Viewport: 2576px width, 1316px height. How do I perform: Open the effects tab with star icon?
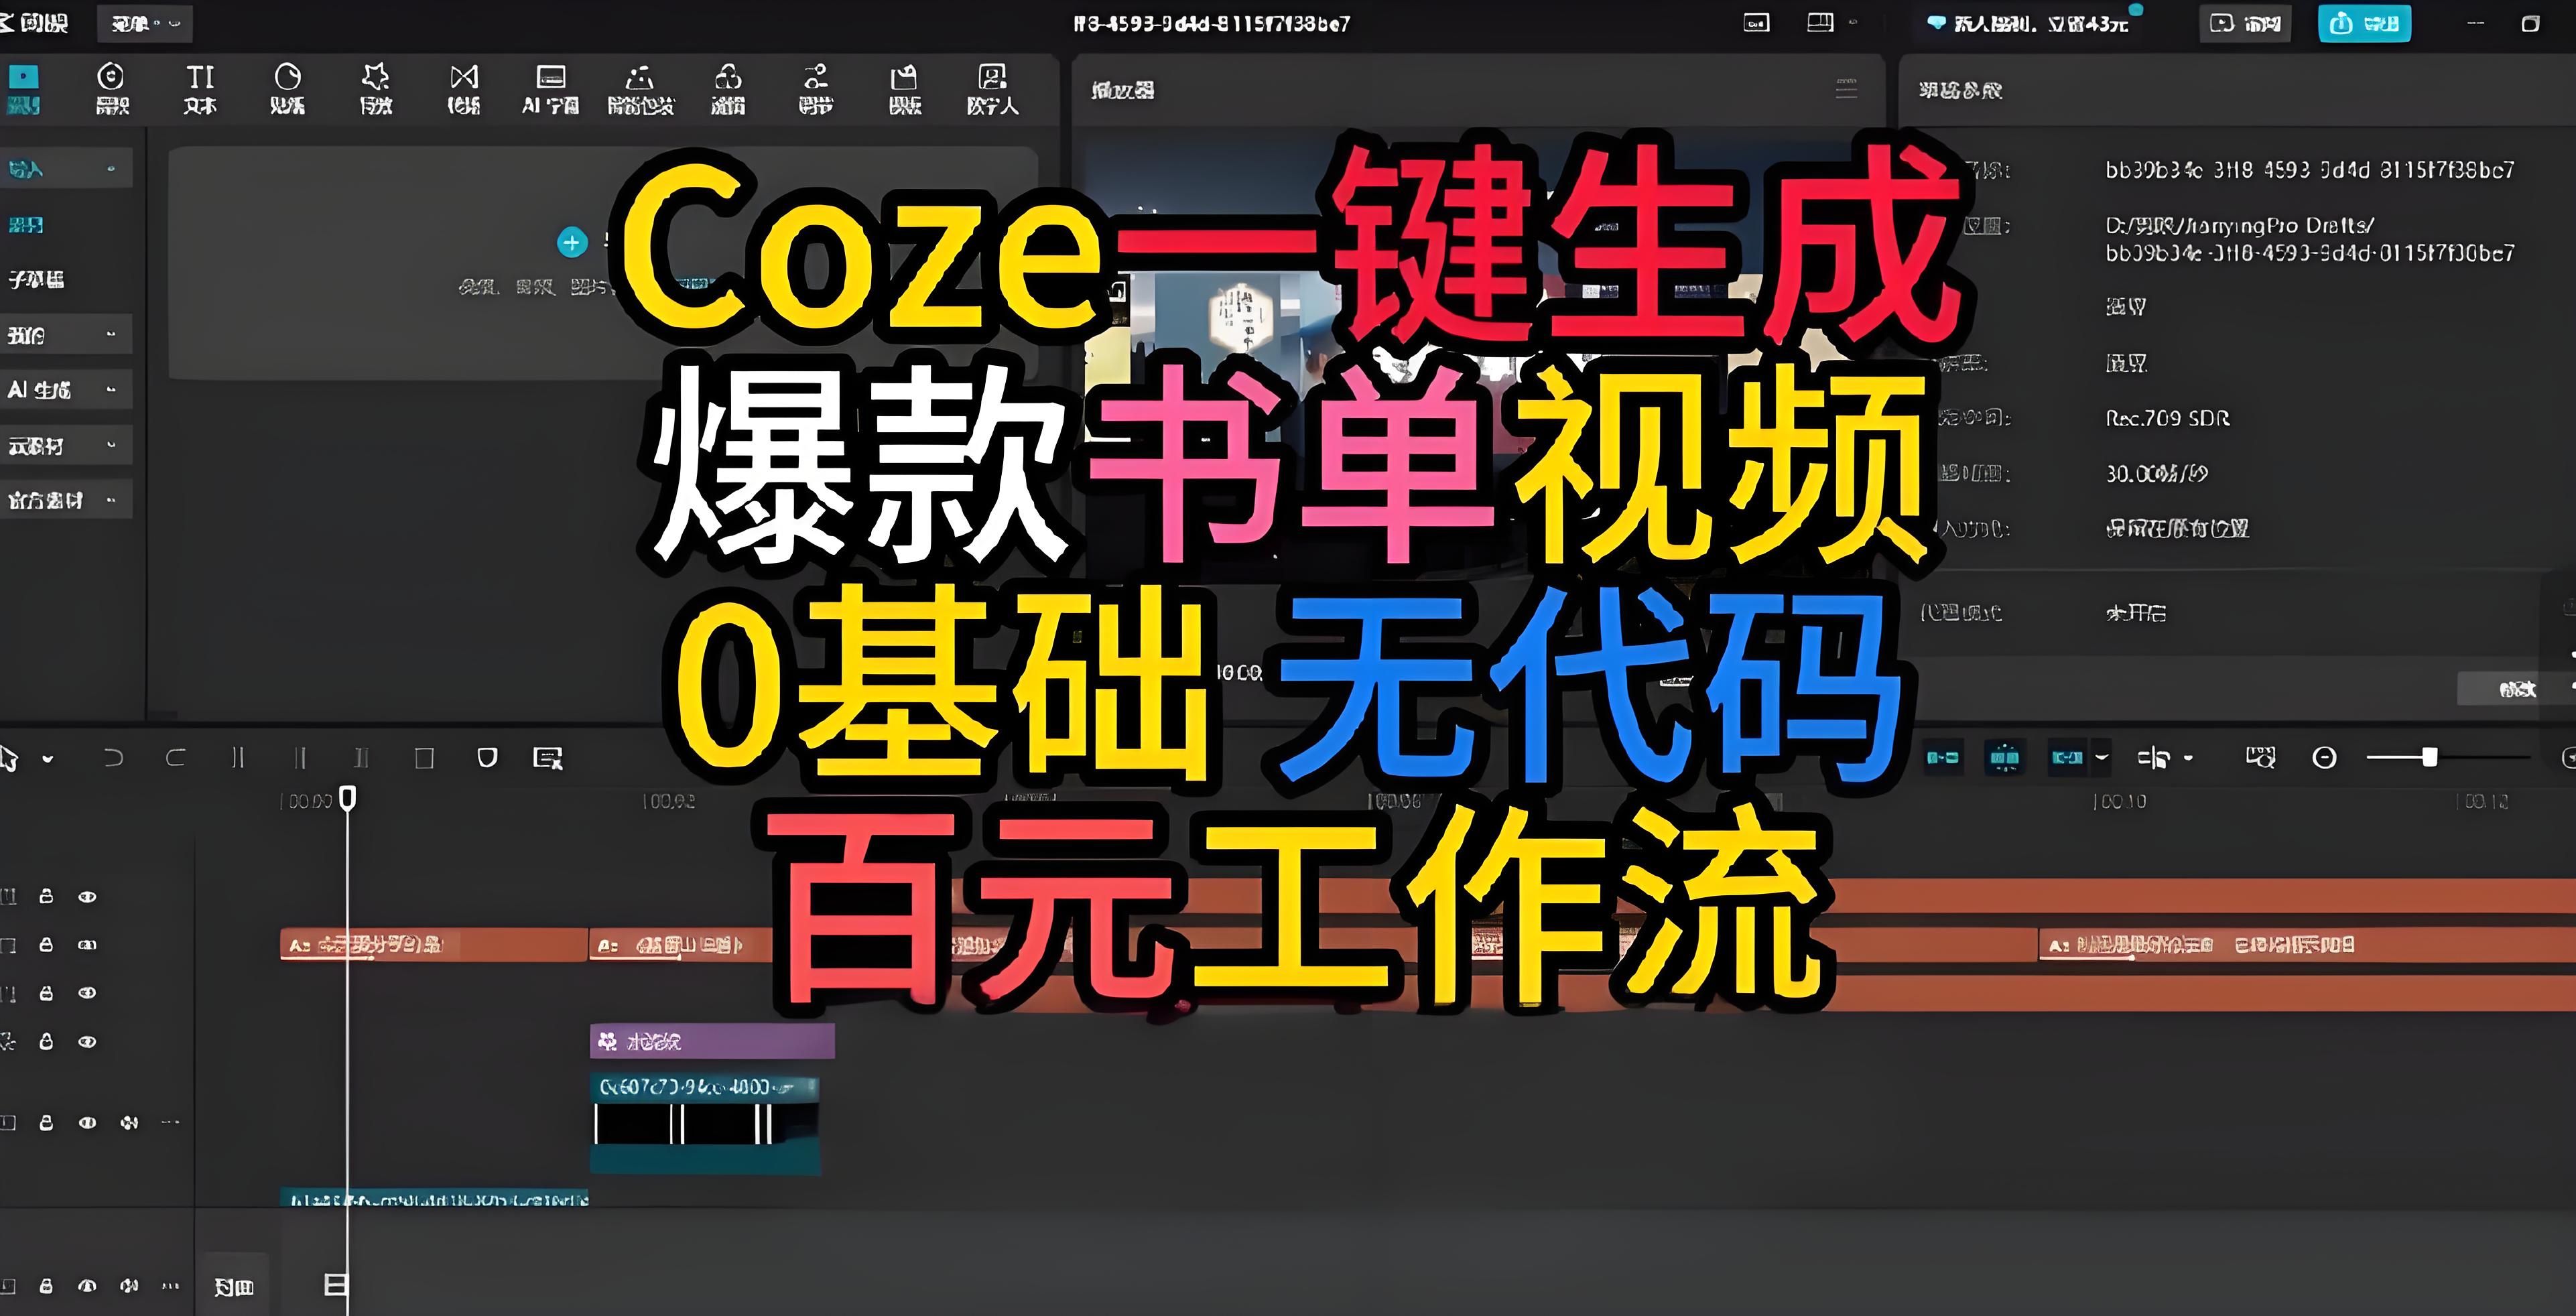[x=376, y=89]
